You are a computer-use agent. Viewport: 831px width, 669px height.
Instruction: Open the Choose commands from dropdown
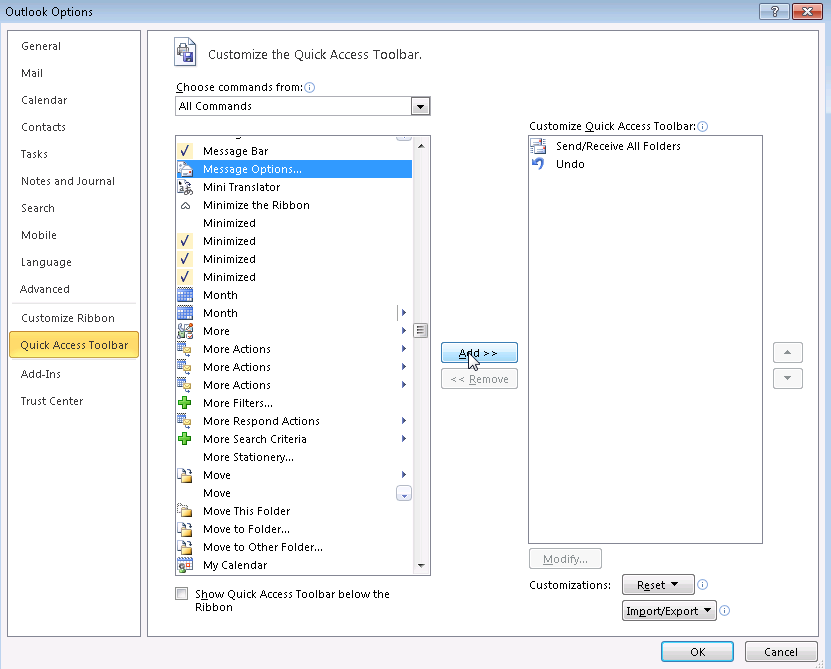(420, 106)
